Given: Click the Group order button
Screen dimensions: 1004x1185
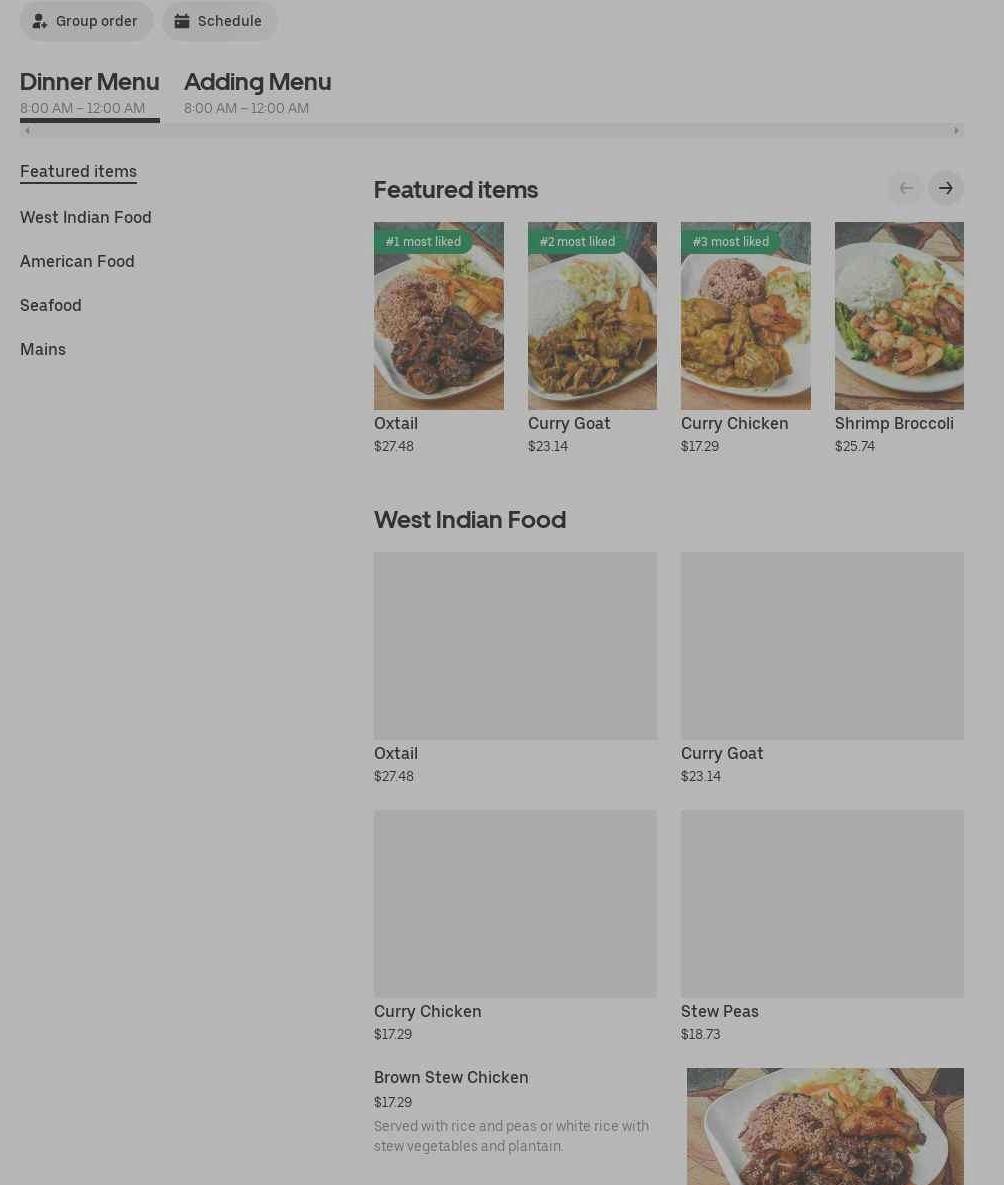Looking at the screenshot, I should [x=86, y=21].
